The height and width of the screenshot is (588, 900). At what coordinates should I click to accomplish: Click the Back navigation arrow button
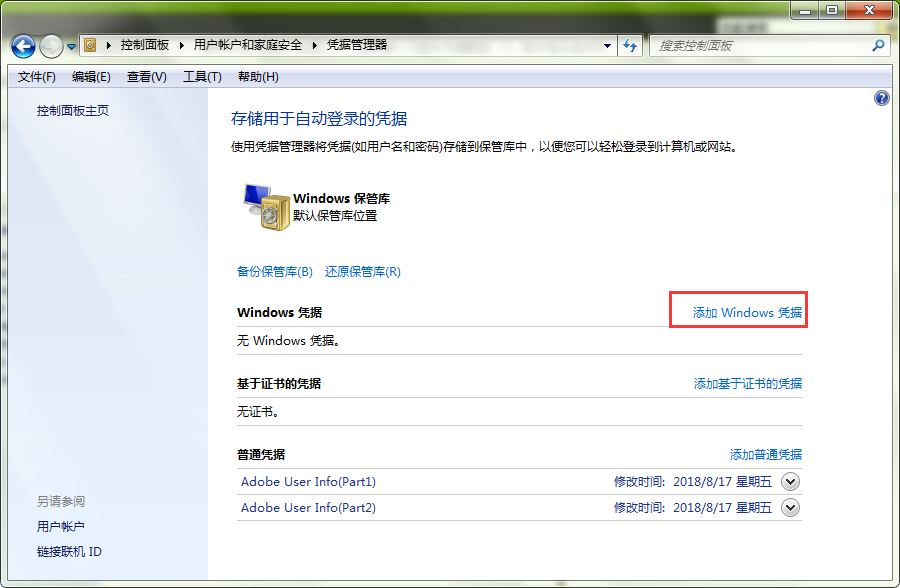coord(23,46)
